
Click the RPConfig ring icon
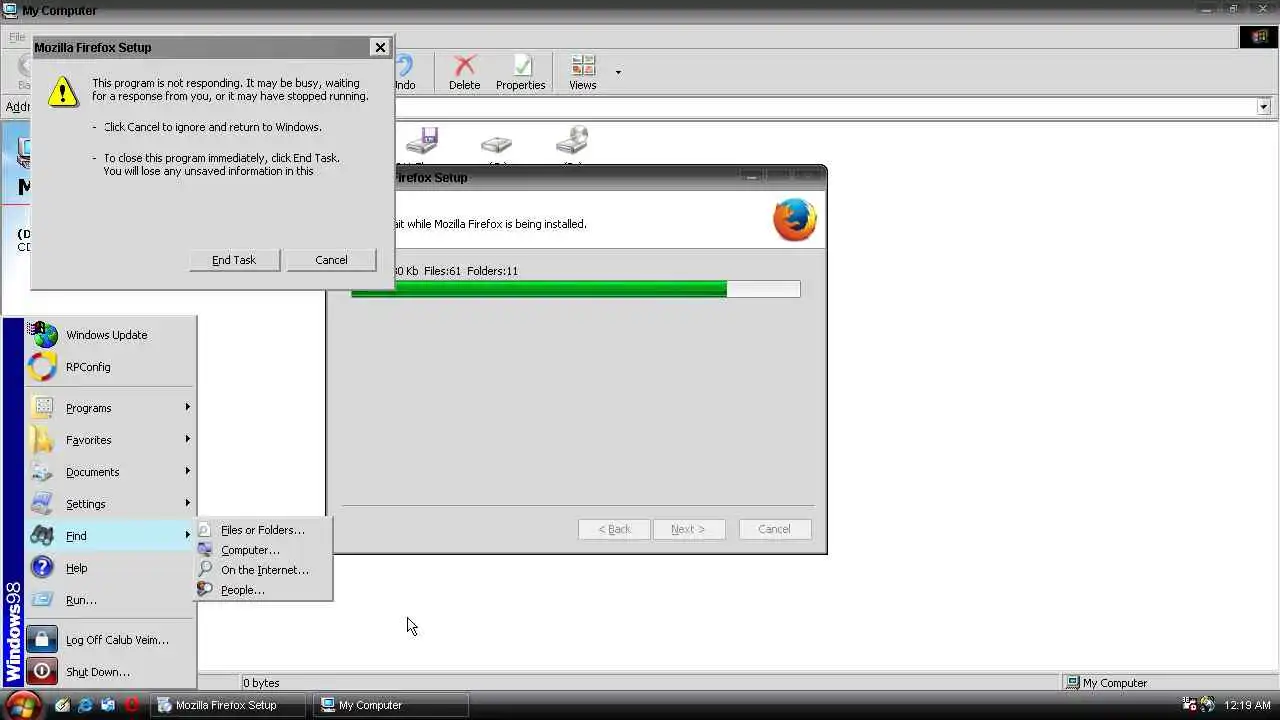42,367
